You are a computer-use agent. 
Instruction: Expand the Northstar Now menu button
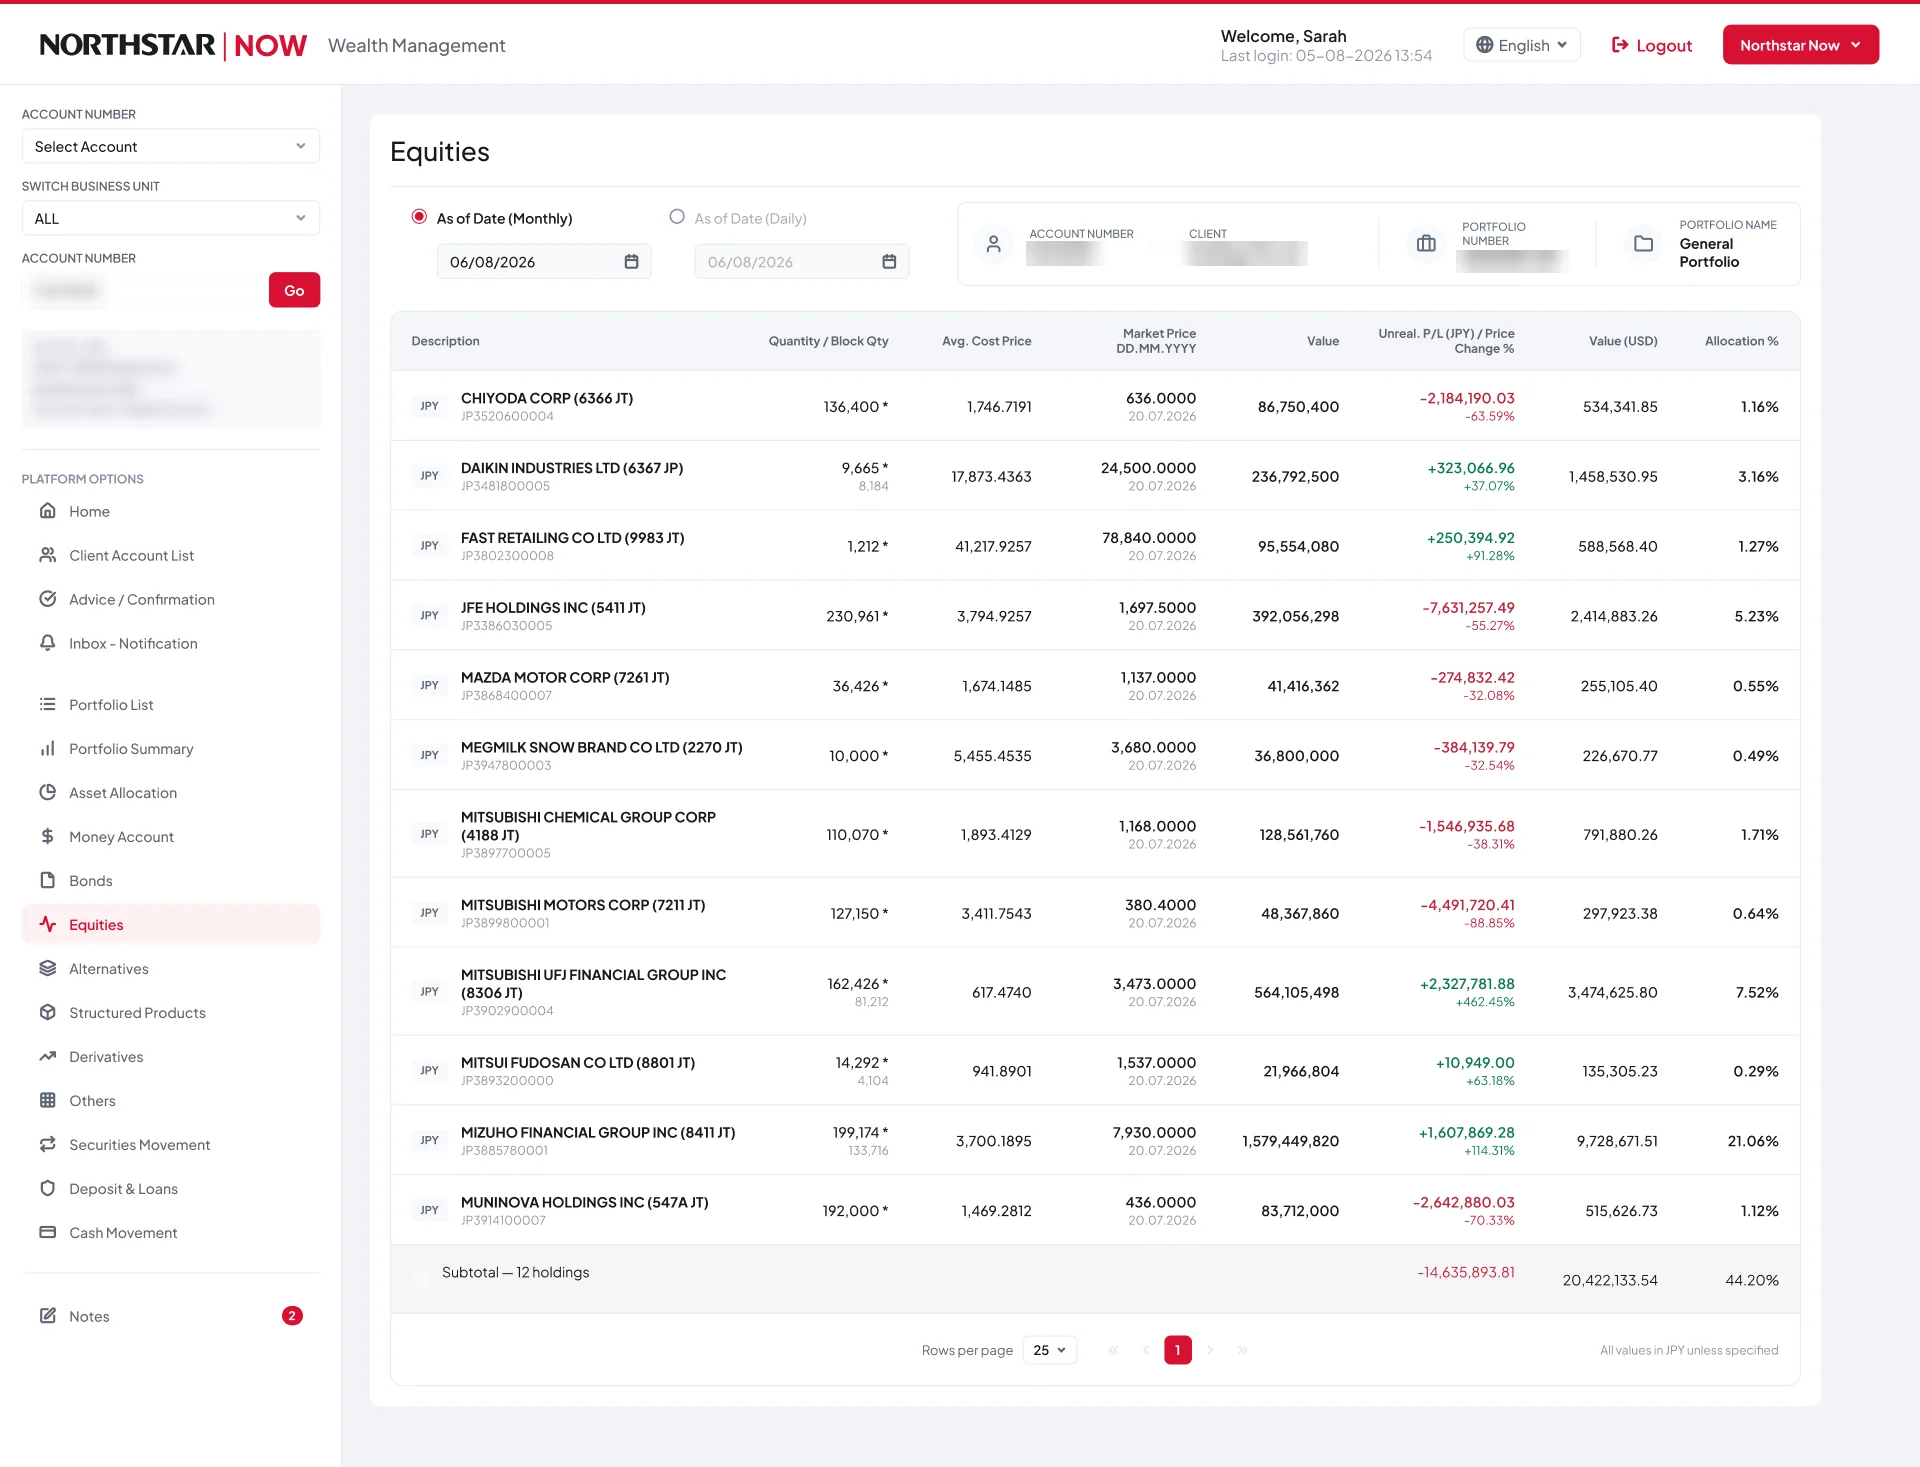click(x=1800, y=45)
